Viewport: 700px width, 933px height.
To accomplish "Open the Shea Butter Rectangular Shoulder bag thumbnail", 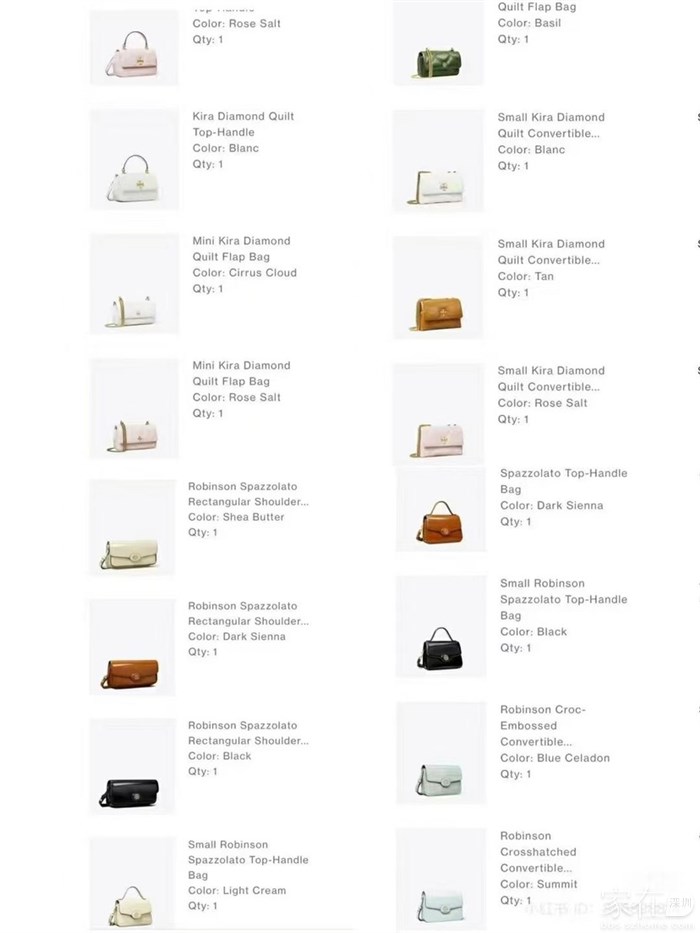I will [x=132, y=528].
